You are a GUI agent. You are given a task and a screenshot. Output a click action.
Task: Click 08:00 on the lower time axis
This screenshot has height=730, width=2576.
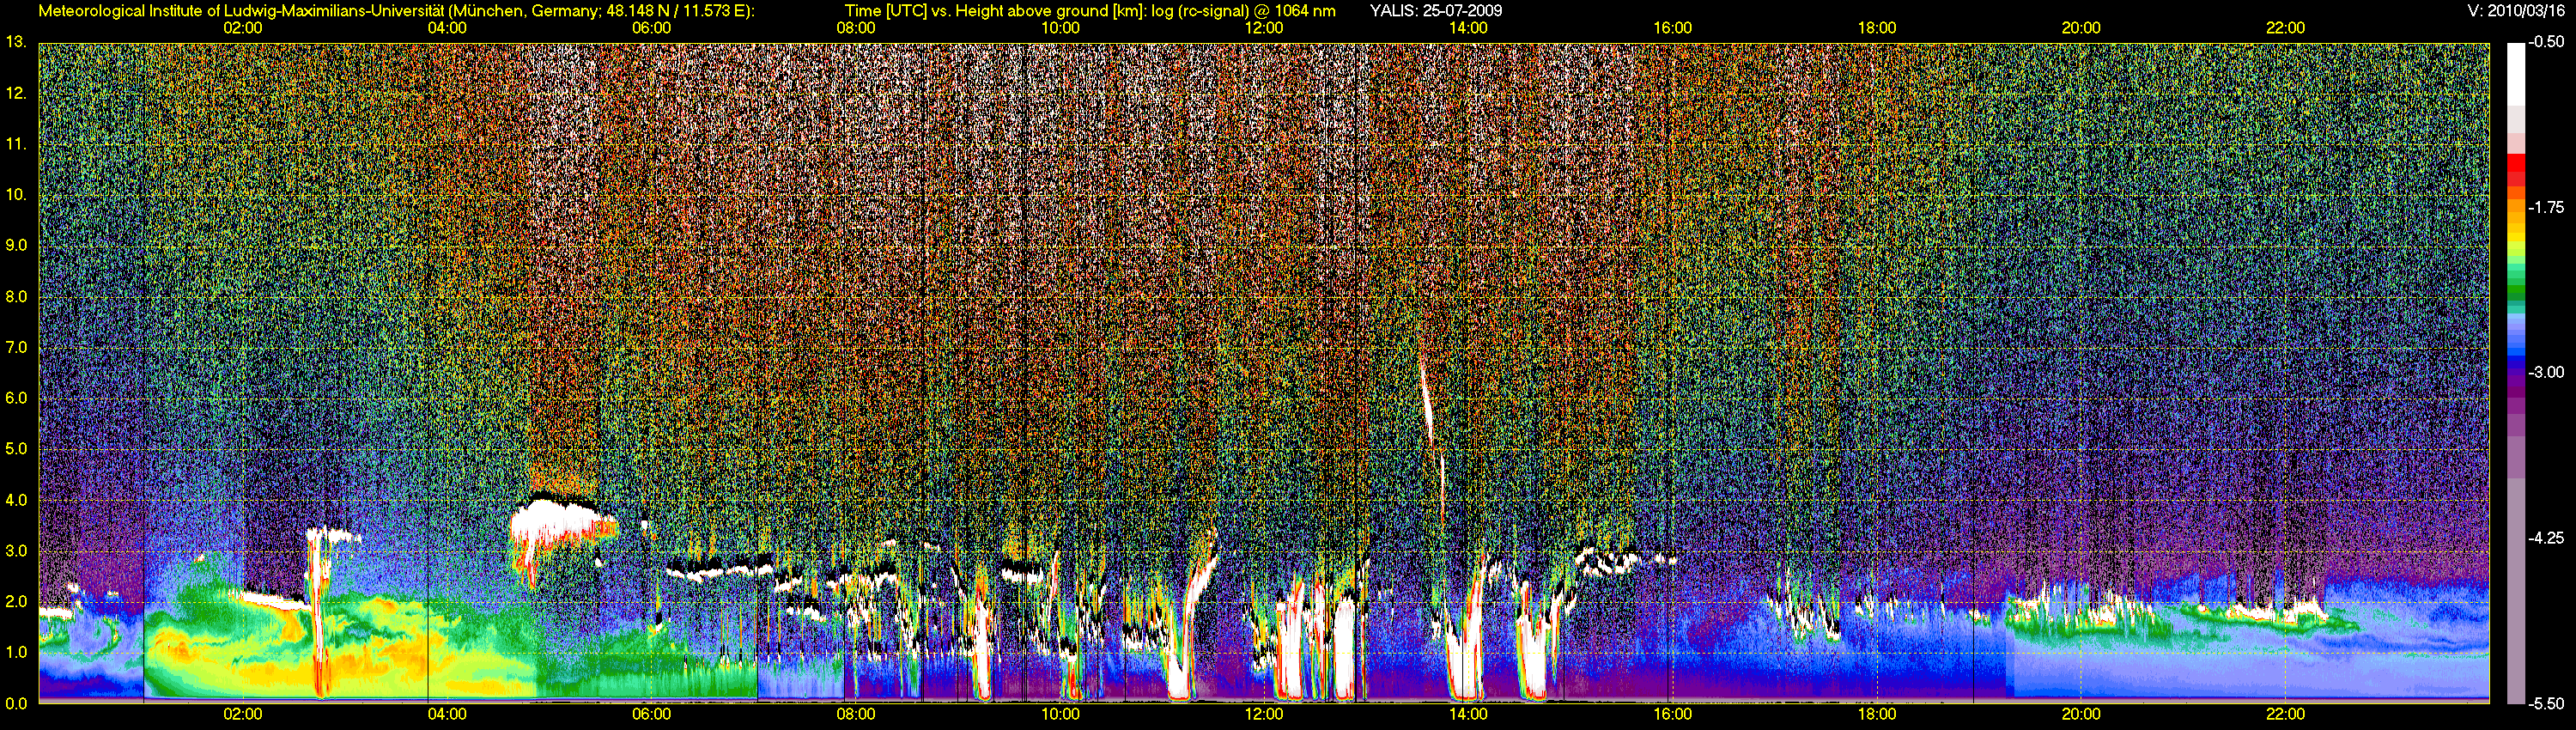[856, 715]
